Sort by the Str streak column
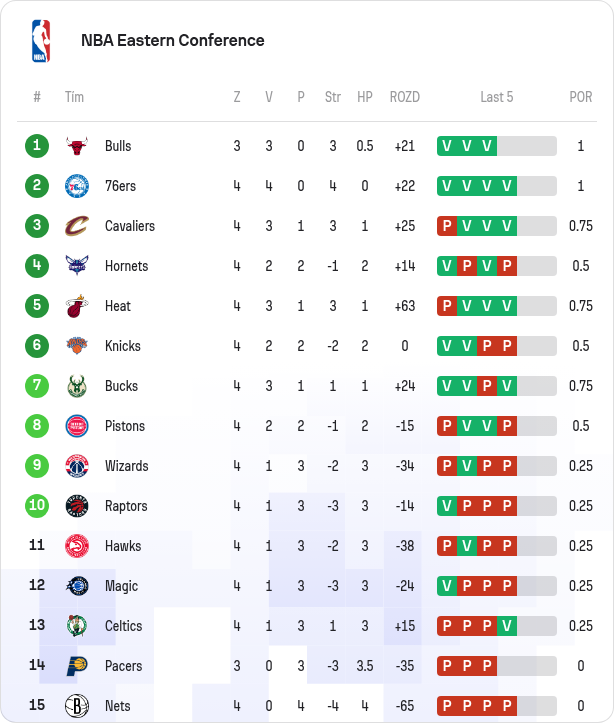The width and height of the screenshot is (614, 723). 333,97
